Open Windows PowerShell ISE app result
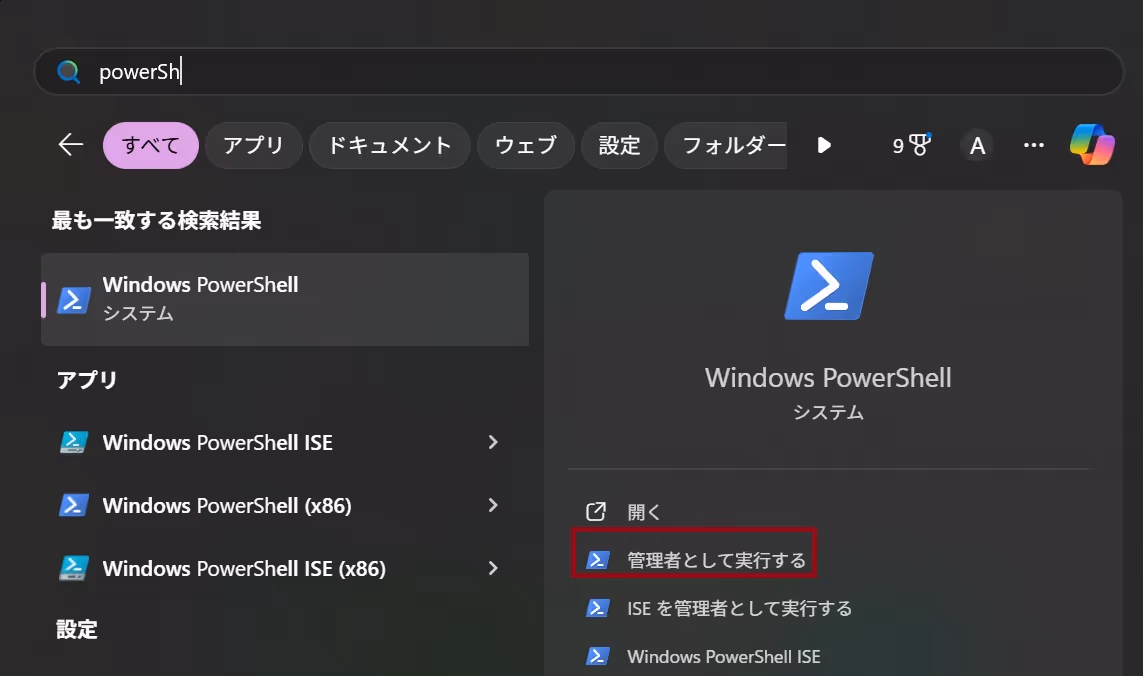 pos(285,442)
